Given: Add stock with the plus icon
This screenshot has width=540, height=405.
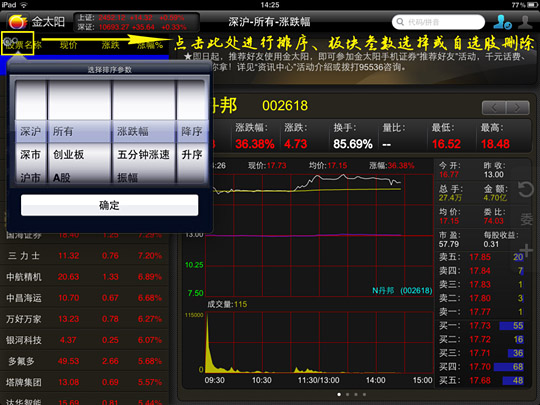Looking at the screenshot, I should (x=526, y=250).
